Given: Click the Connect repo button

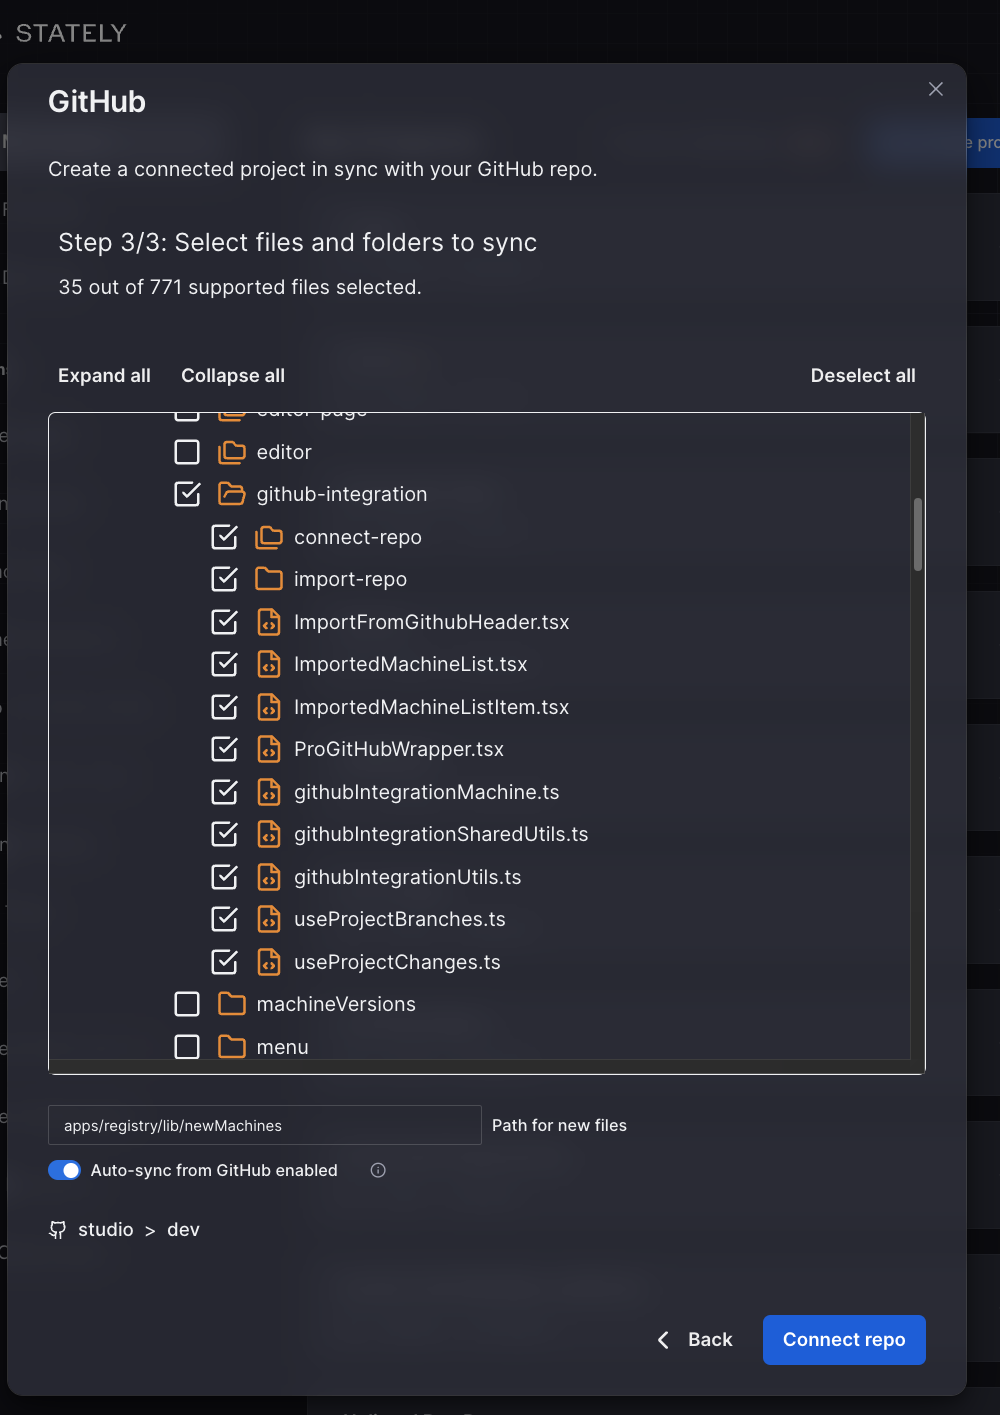Looking at the screenshot, I should pos(843,1340).
